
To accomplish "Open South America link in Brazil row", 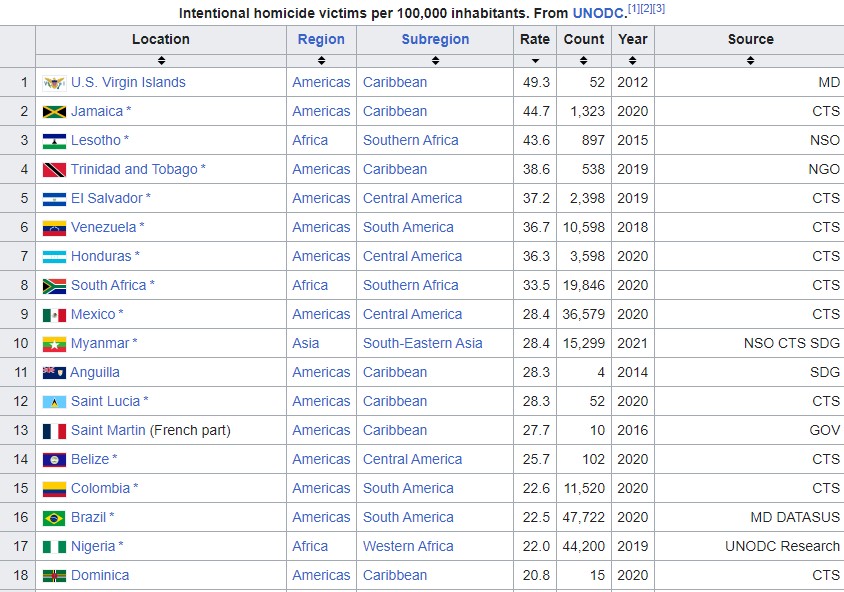I will tap(408, 518).
